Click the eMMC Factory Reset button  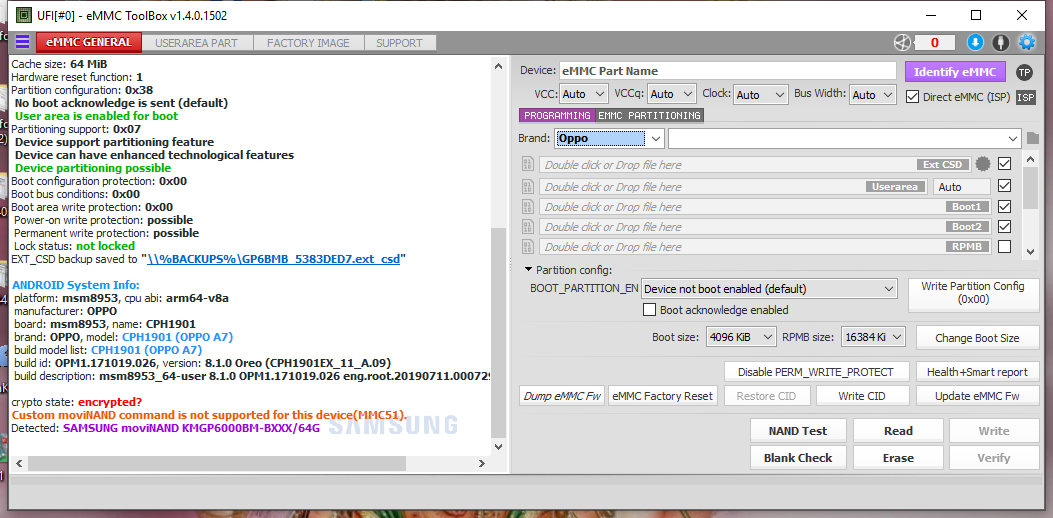663,396
